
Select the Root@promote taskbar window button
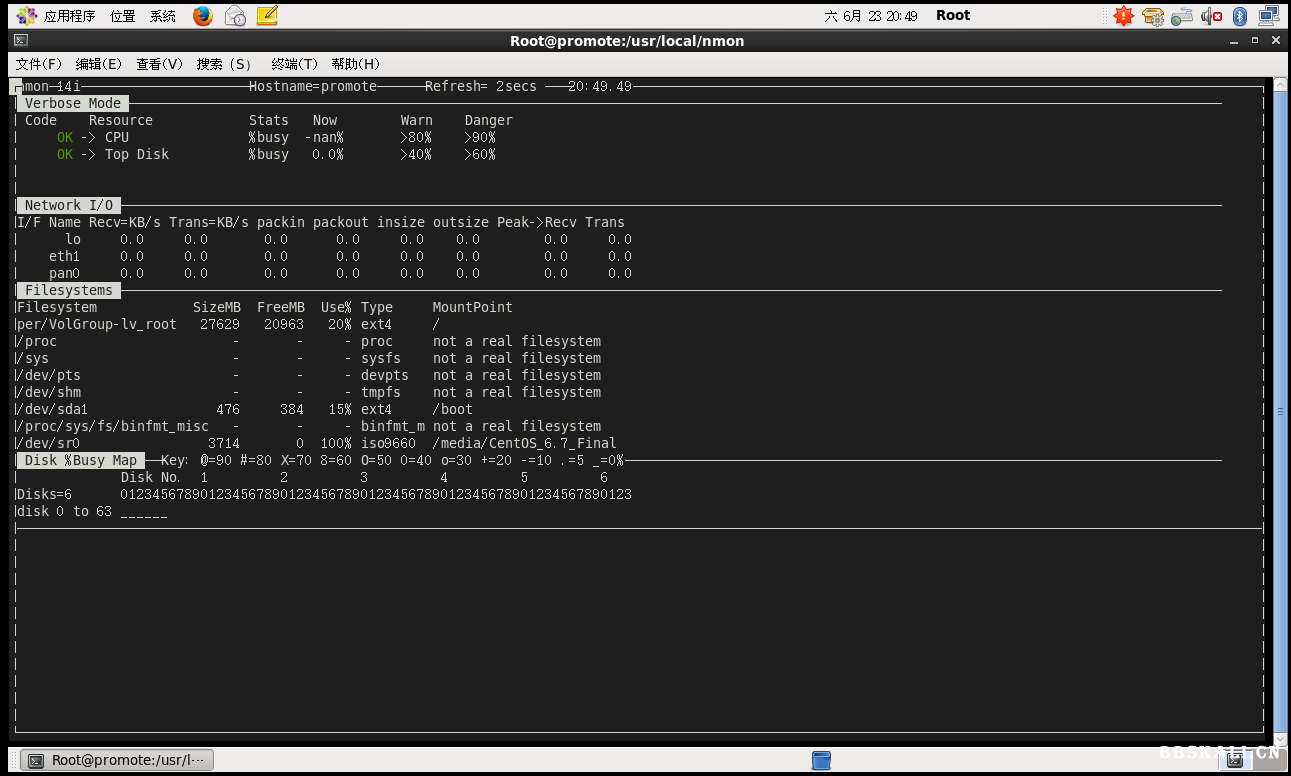[x=117, y=760]
